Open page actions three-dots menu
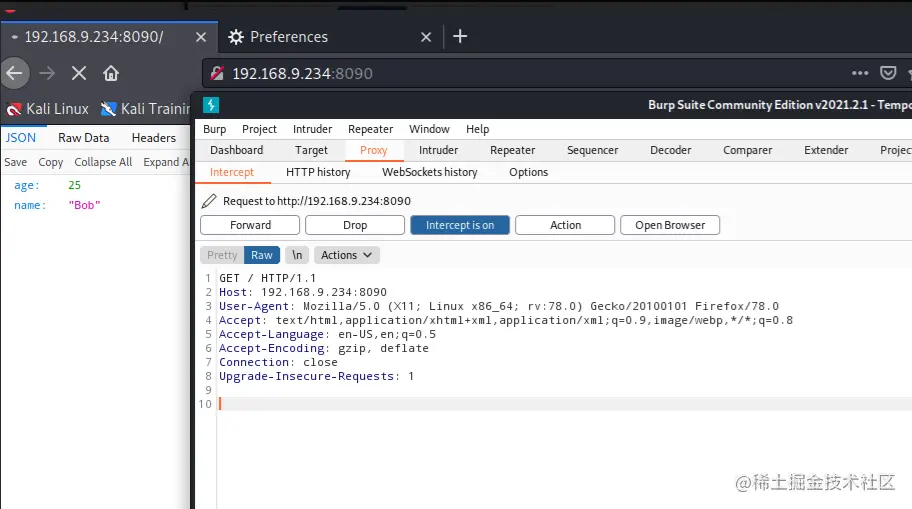 click(x=860, y=73)
